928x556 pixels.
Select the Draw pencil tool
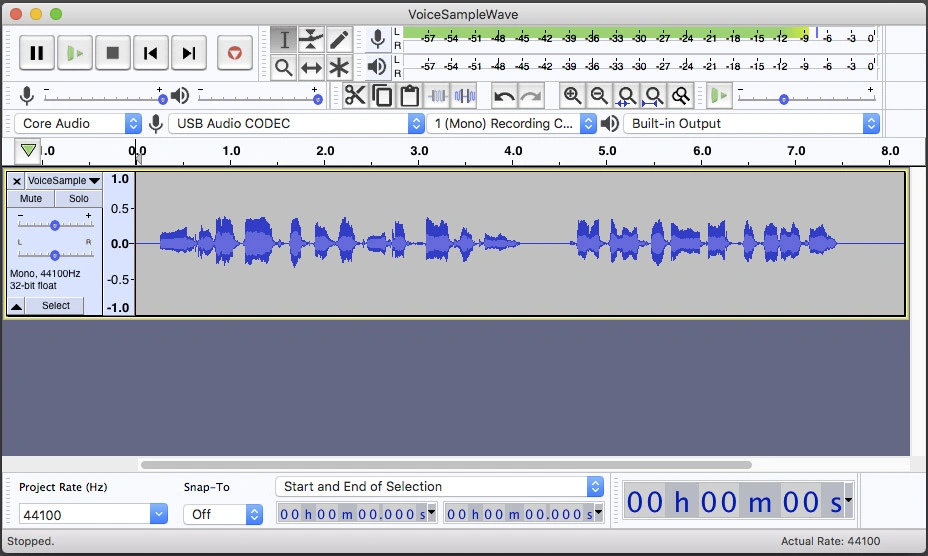tap(340, 39)
